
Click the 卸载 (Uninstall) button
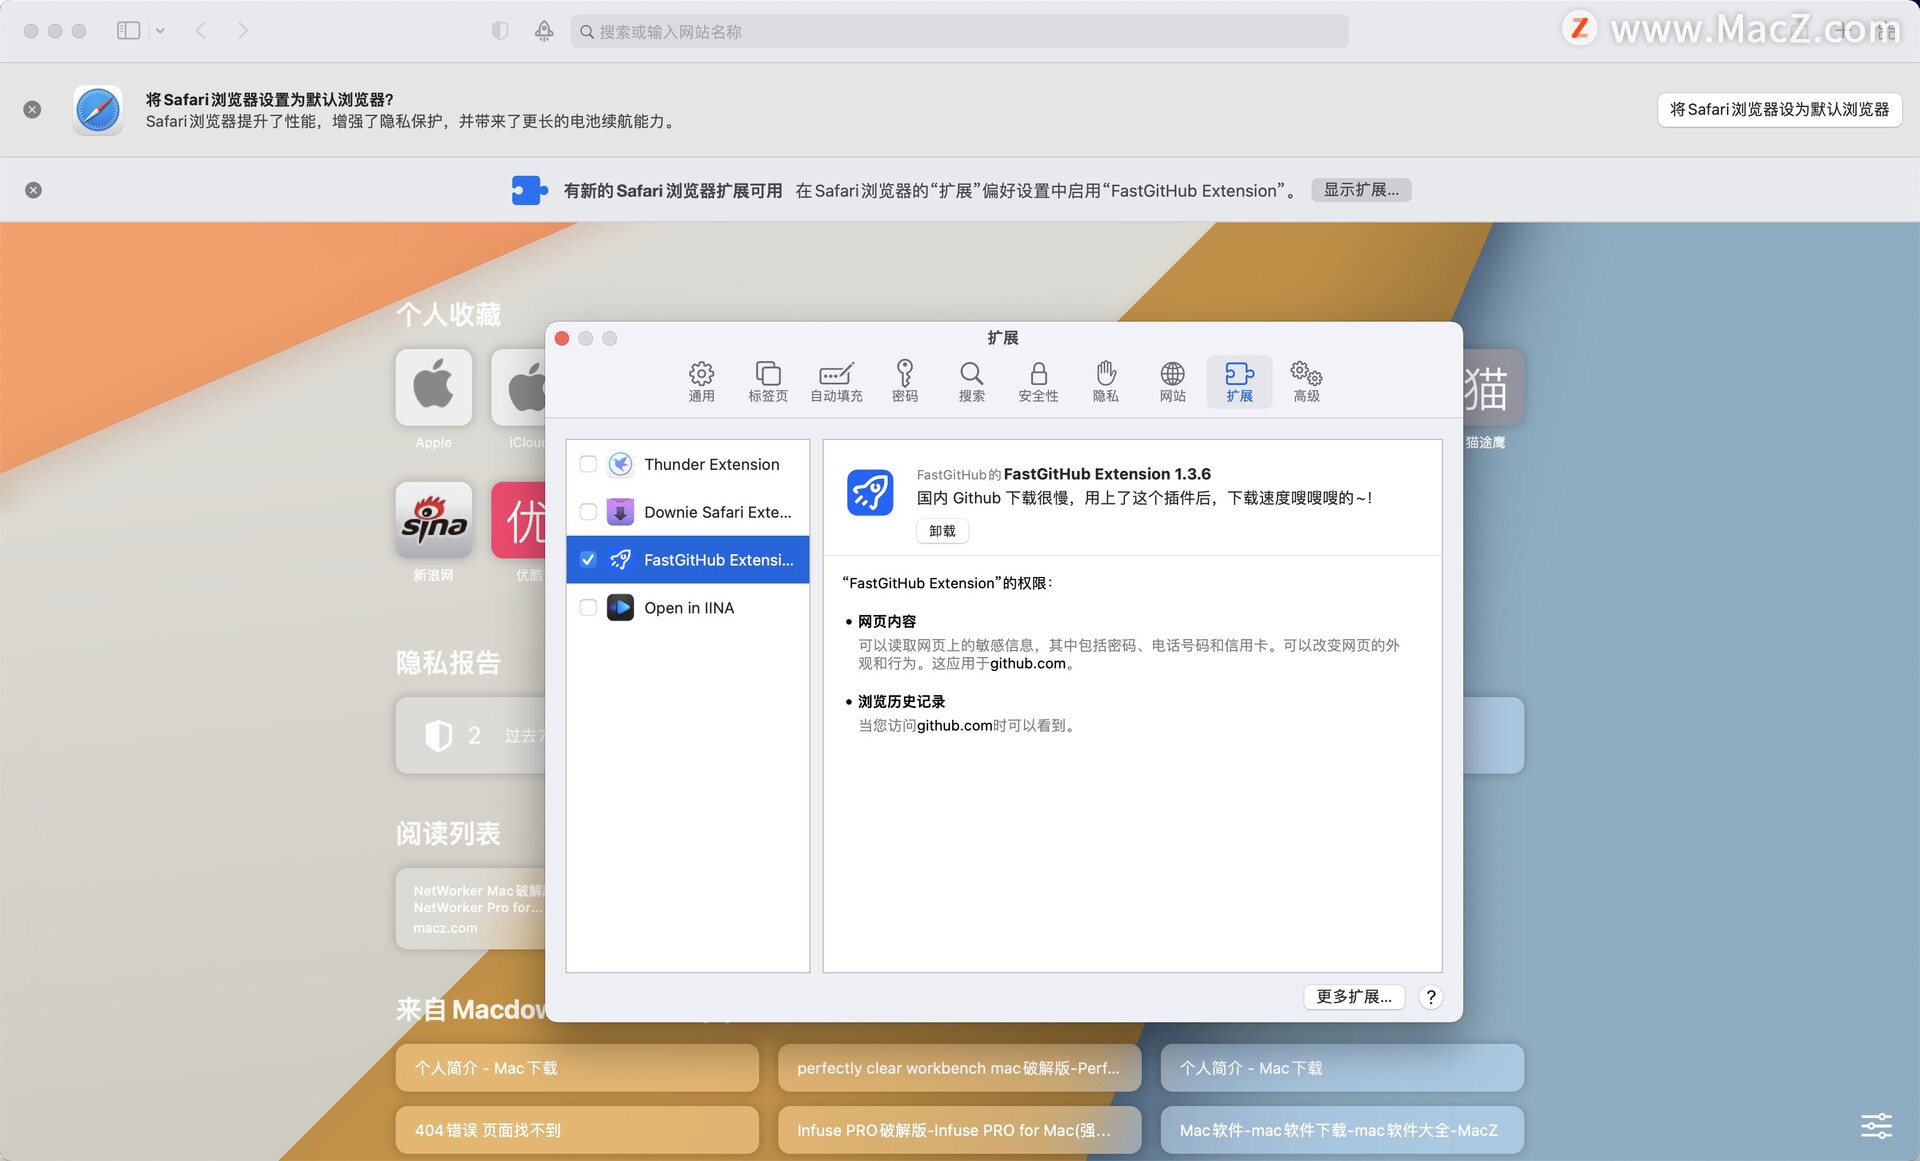click(x=942, y=531)
